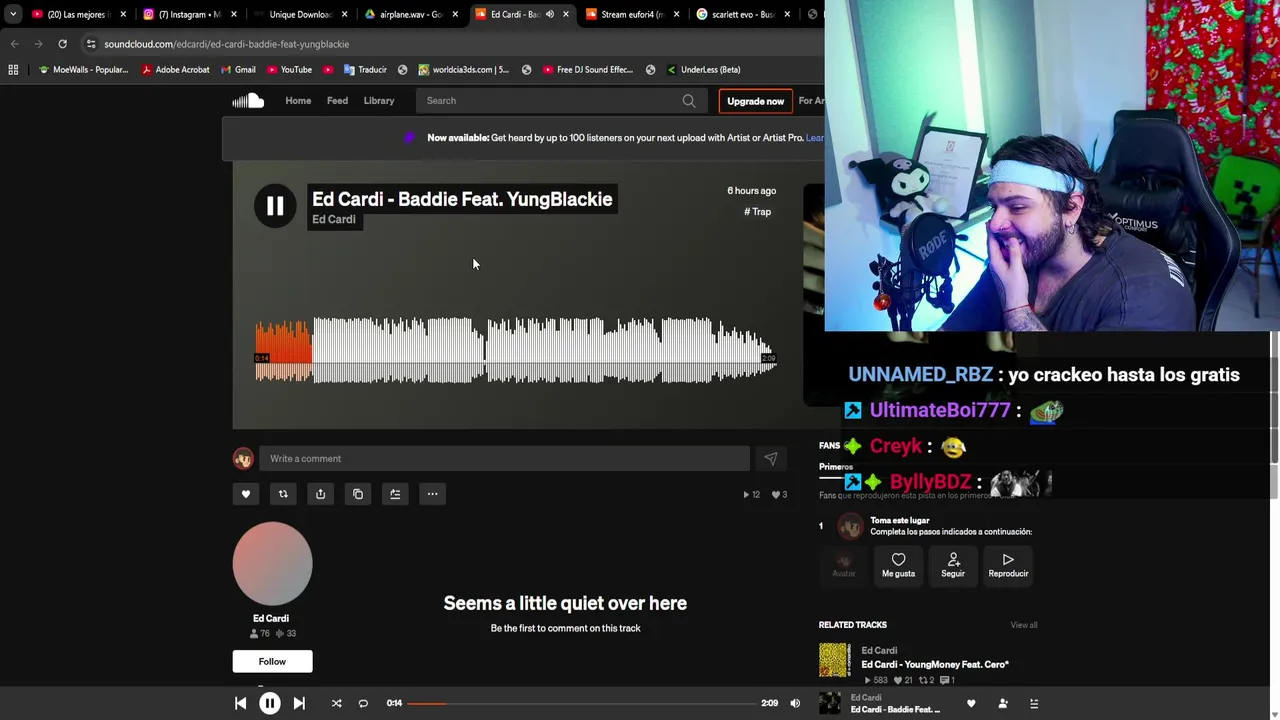Screen dimensions: 1280x720
Task: Skip to previous track in bottom player
Action: pos(241,703)
